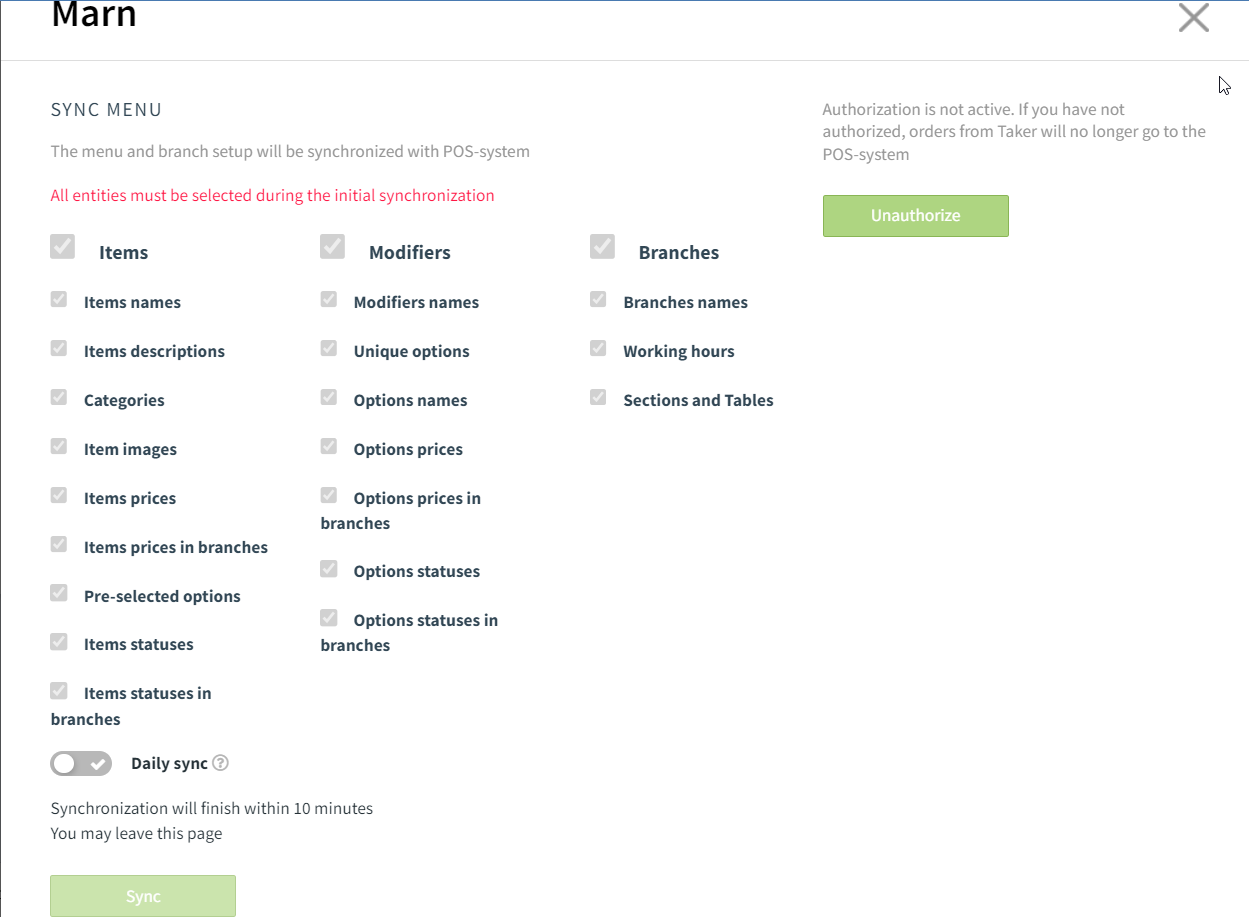This screenshot has height=917, width=1249.
Task: Toggle the Modifiers names checkbox
Action: click(x=329, y=299)
